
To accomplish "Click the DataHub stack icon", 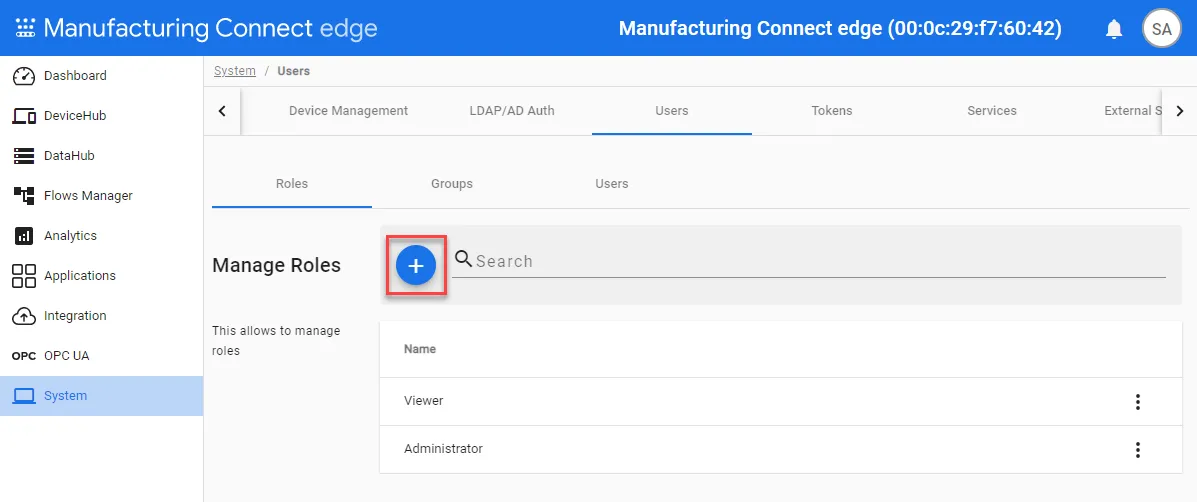I will coord(24,156).
